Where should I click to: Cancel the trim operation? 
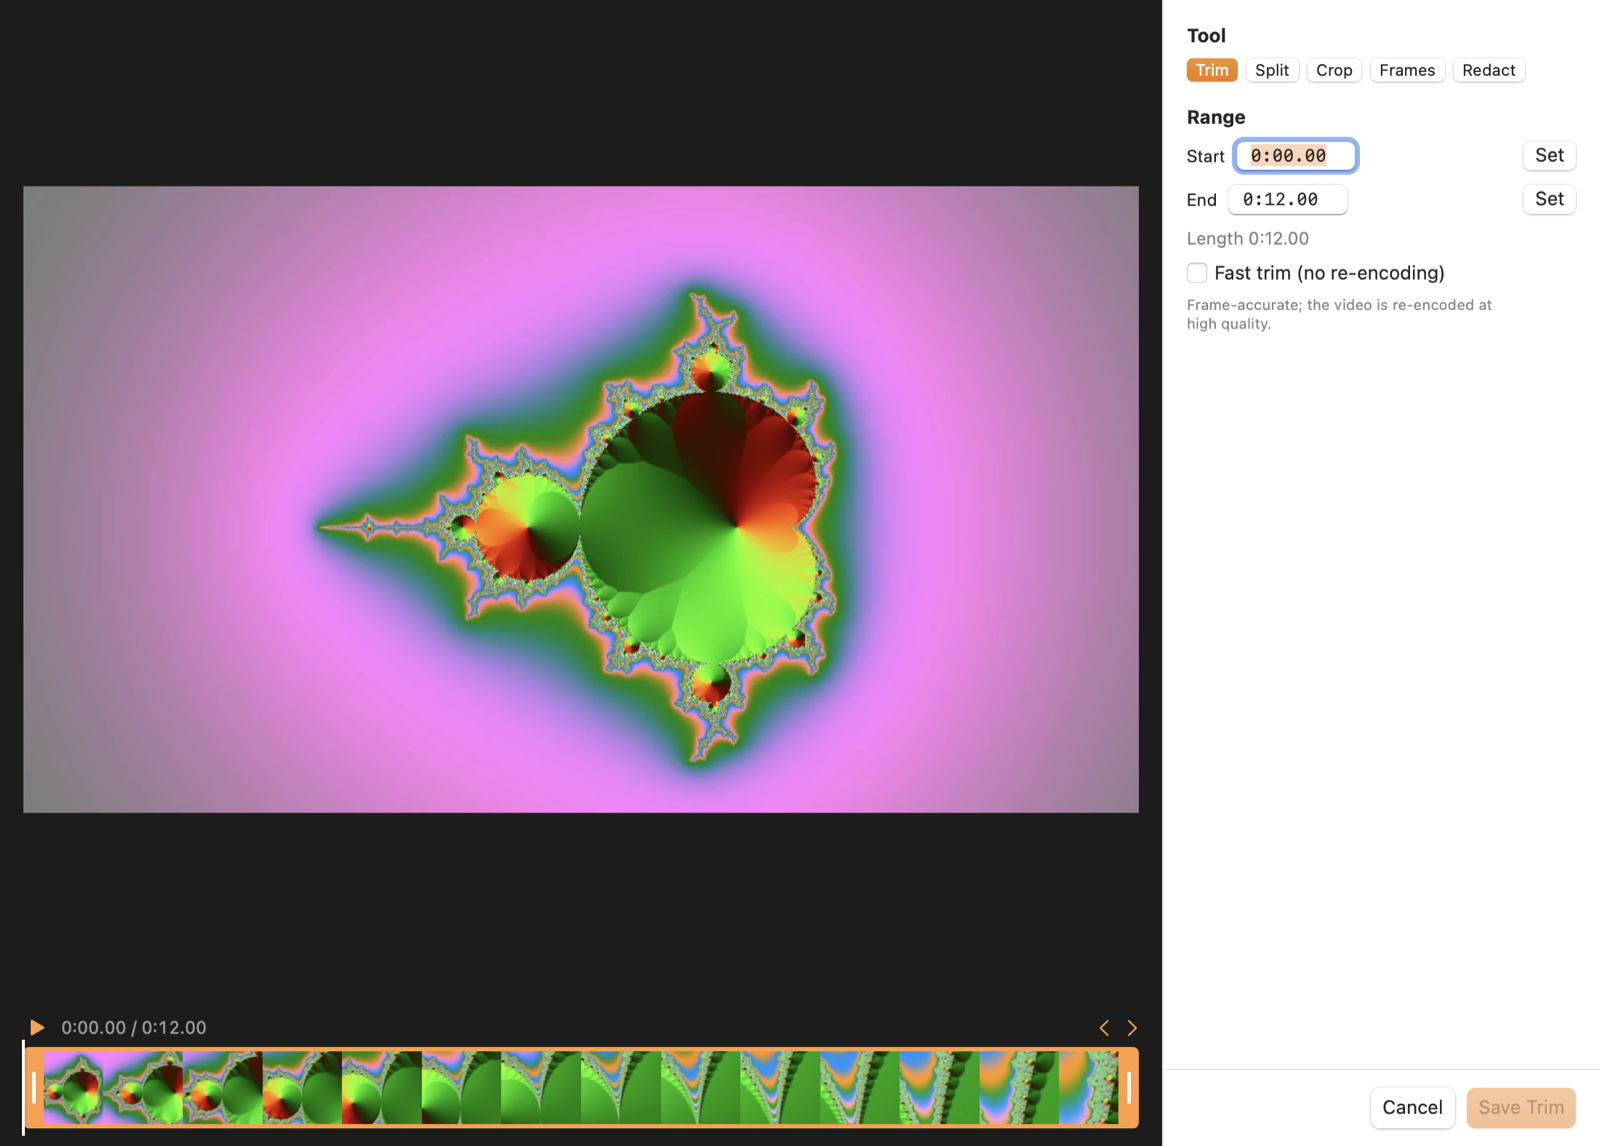click(1412, 1107)
